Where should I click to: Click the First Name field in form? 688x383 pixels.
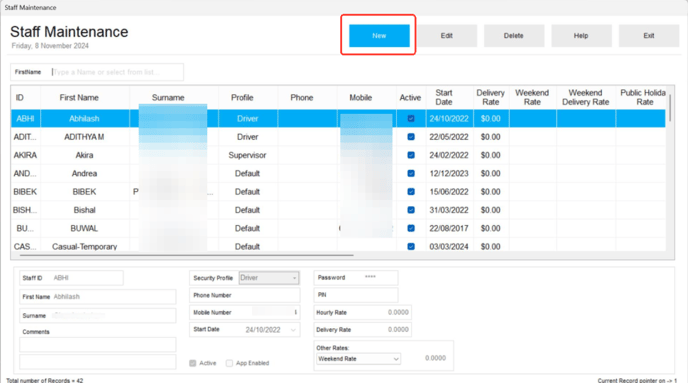(x=98, y=297)
